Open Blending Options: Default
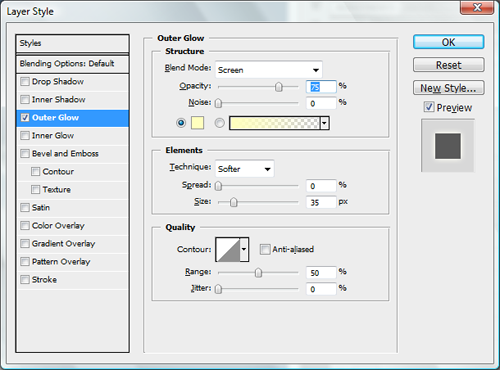Screen dimensions: 500x370 pyautogui.click(x=72, y=64)
